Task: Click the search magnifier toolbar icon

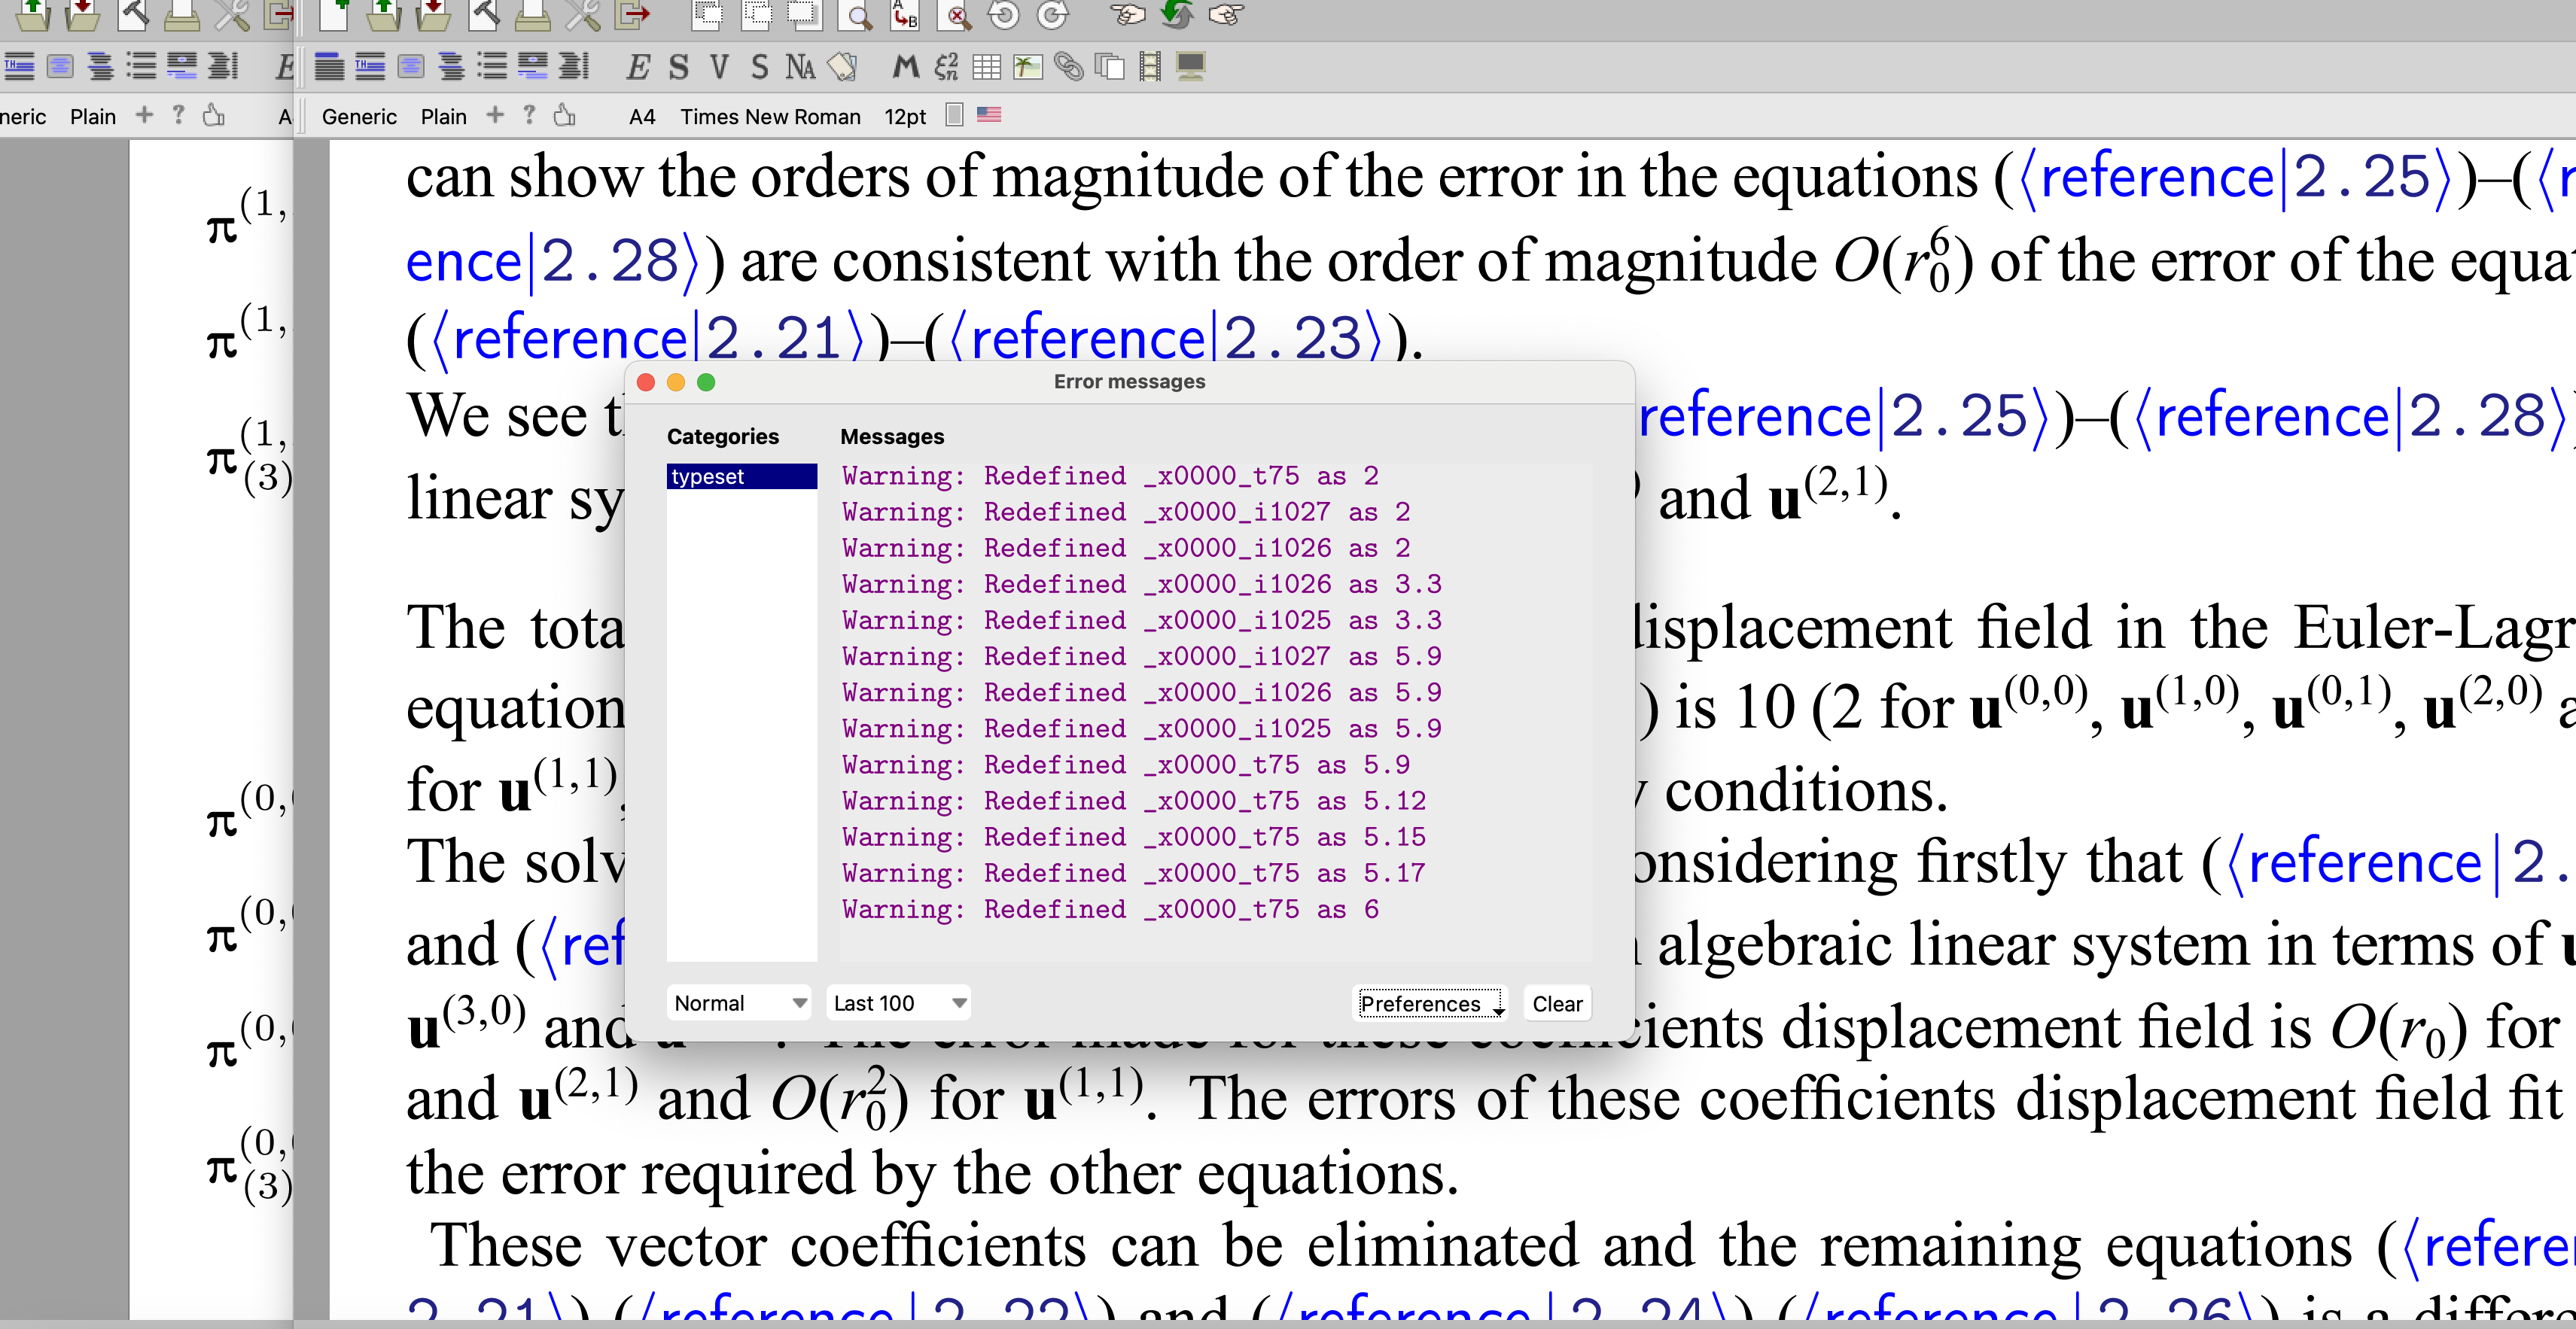Action: pyautogui.click(x=856, y=15)
